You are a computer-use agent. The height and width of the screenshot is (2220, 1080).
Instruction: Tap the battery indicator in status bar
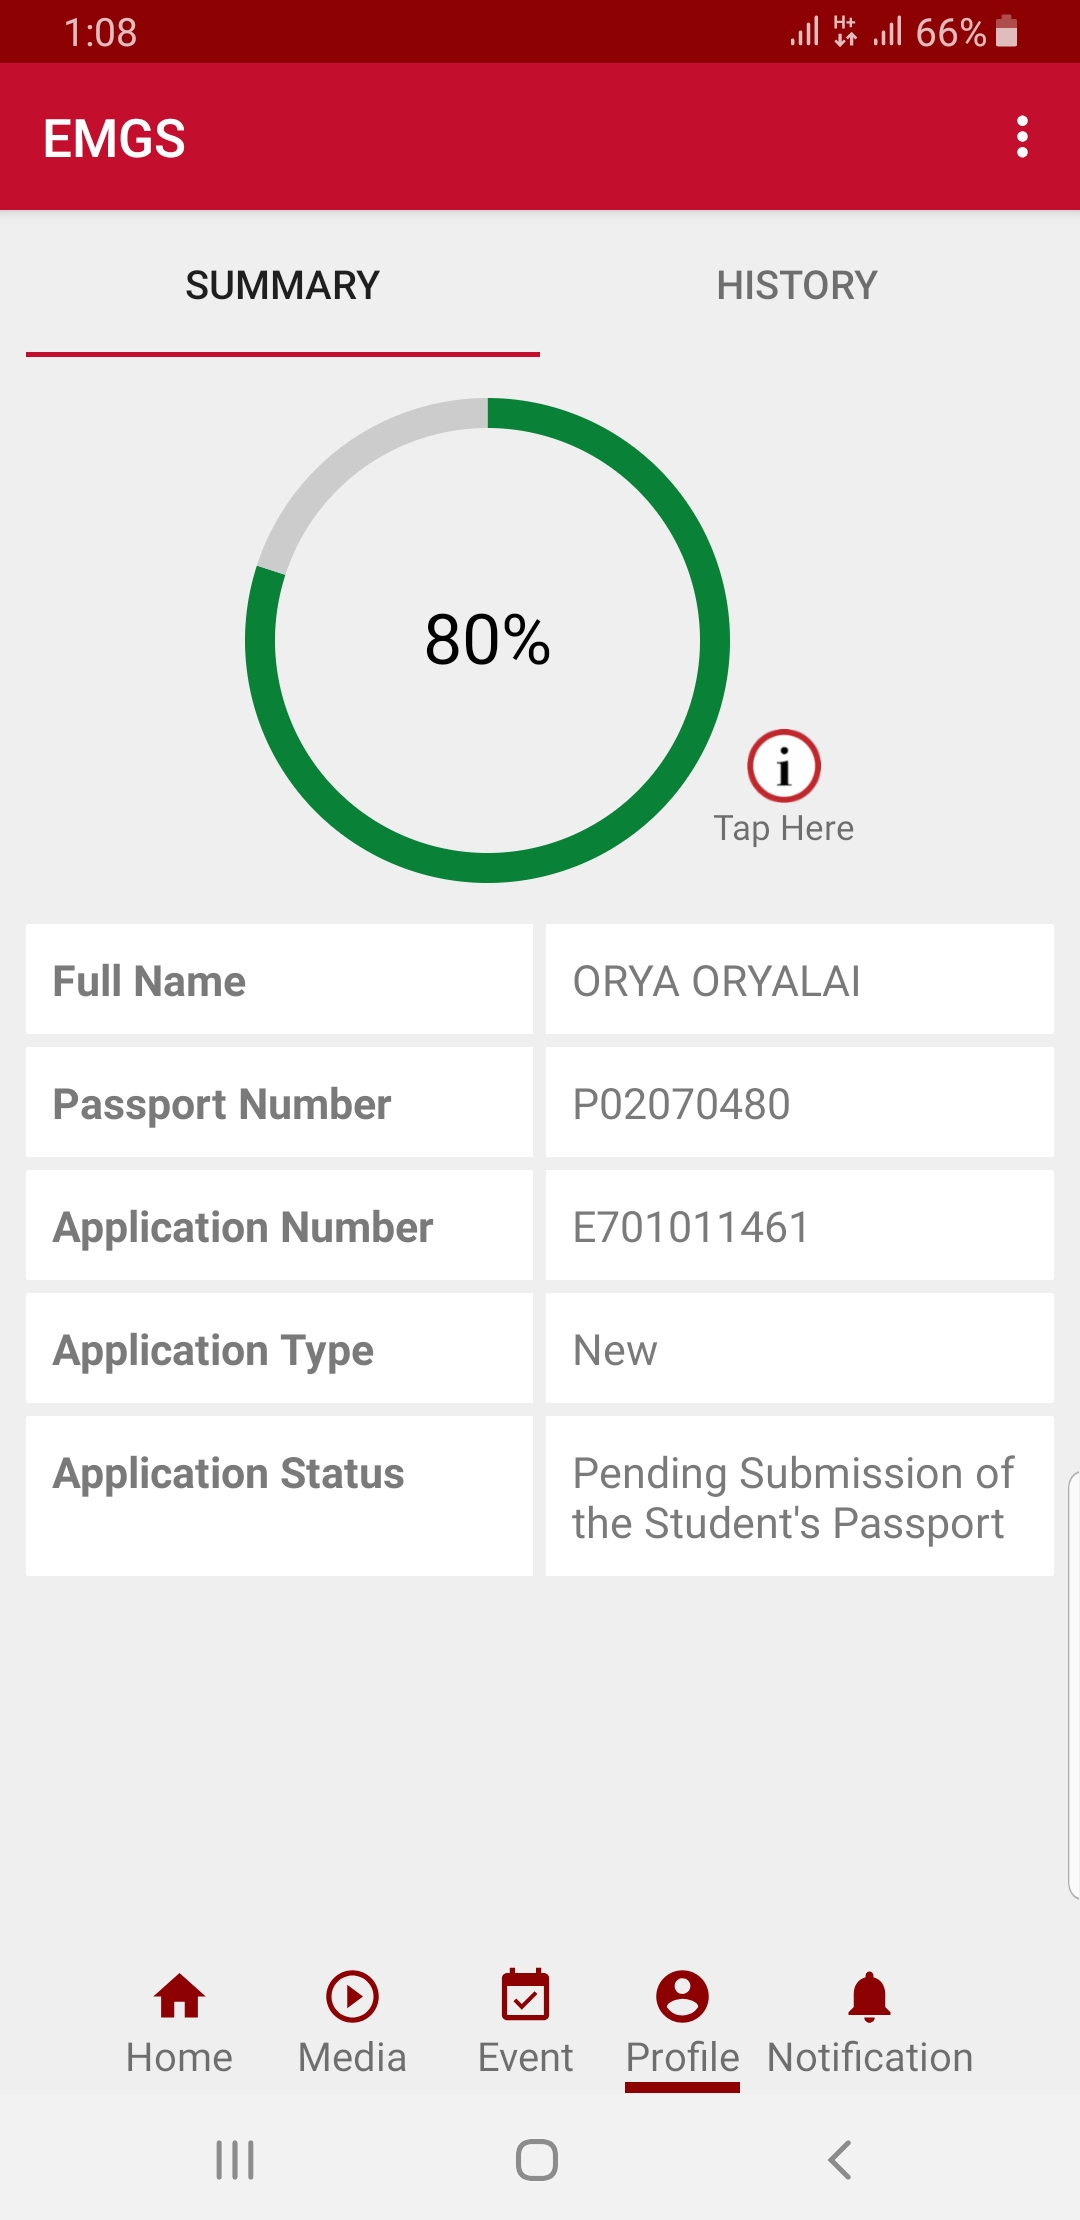point(1007,32)
